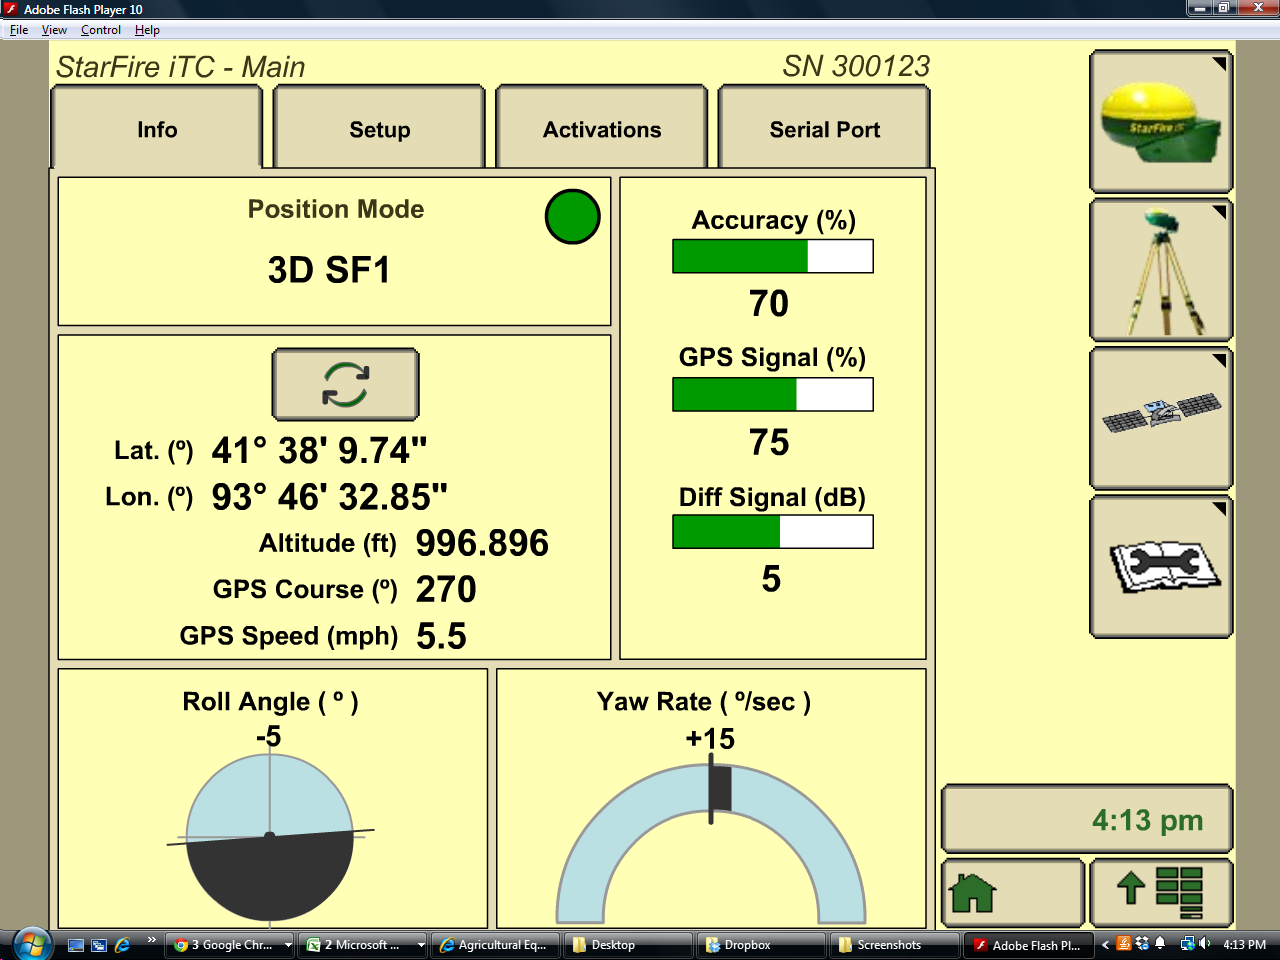The image size is (1280, 960).
Task: Click the volume icon in system tray
Action: pos(1204,943)
